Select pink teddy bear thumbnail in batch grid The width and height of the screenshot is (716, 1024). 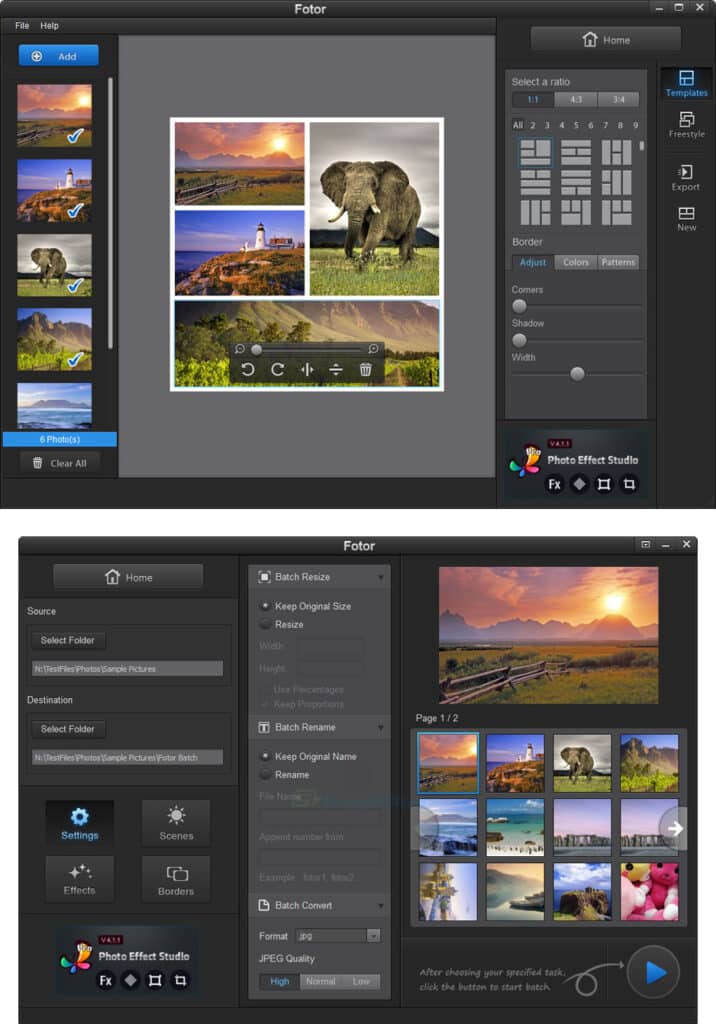pos(649,891)
